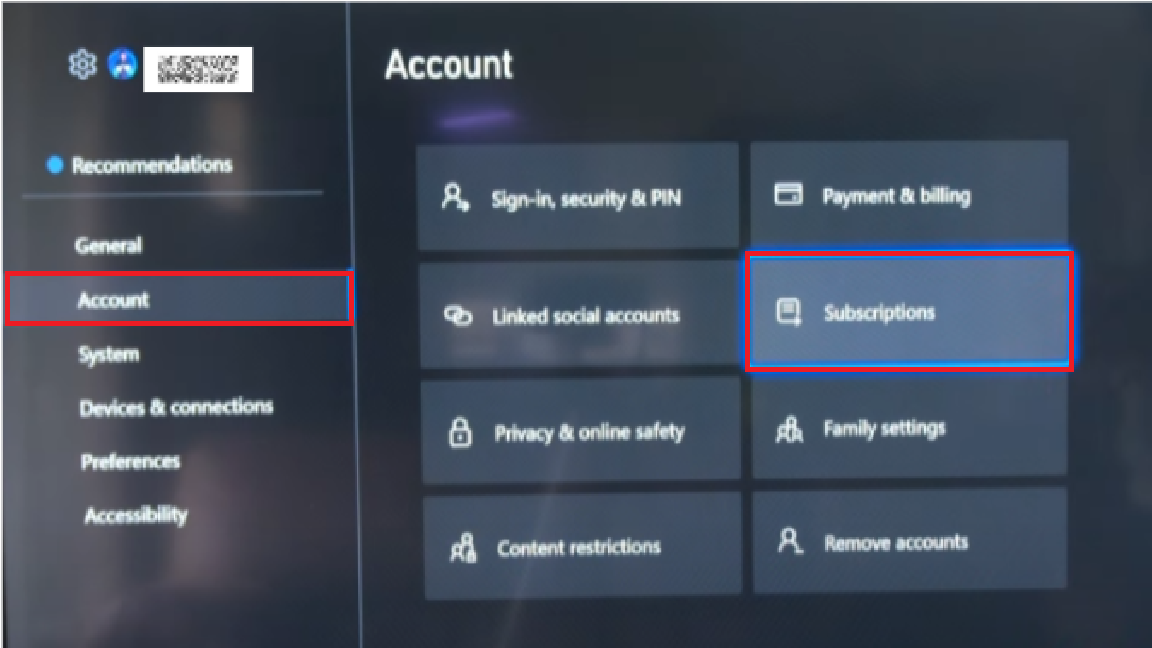Click the Family settings people icon
1152x648 pixels.
click(x=790, y=429)
